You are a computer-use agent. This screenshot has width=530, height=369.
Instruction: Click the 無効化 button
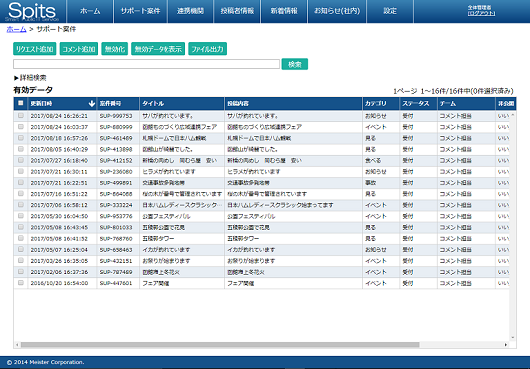[115, 49]
